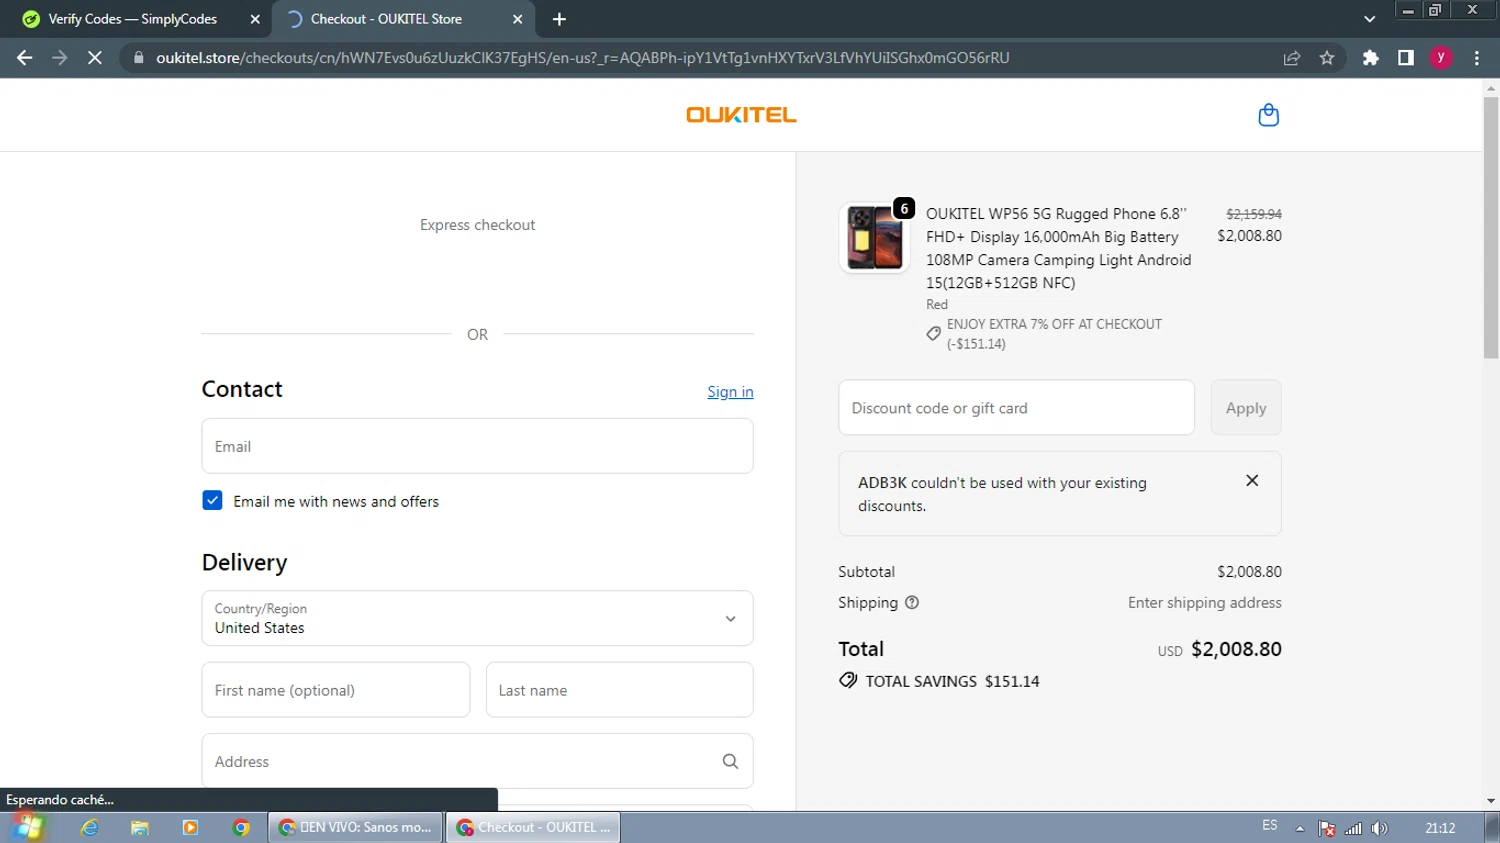Open the Chrome extensions puzzle icon
Screen dimensions: 1500x843
click(1370, 58)
